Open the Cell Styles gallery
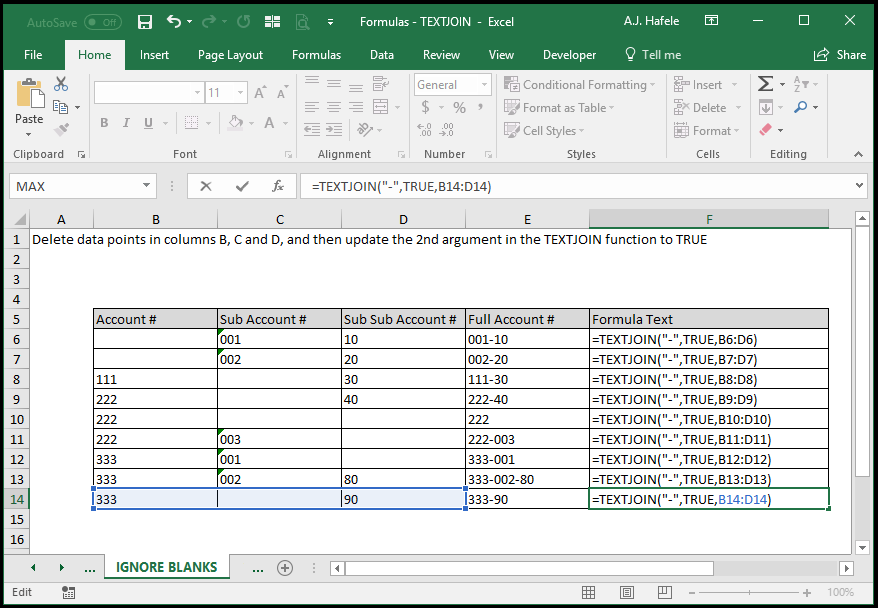 [x=544, y=130]
